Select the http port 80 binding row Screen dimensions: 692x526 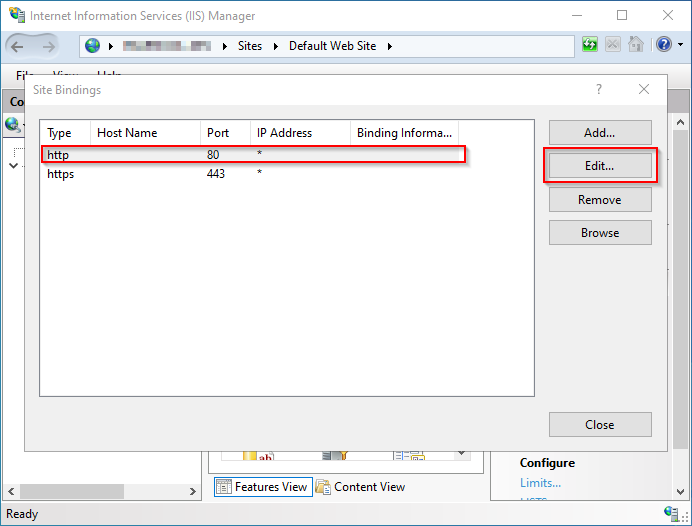pyautogui.click(x=253, y=154)
